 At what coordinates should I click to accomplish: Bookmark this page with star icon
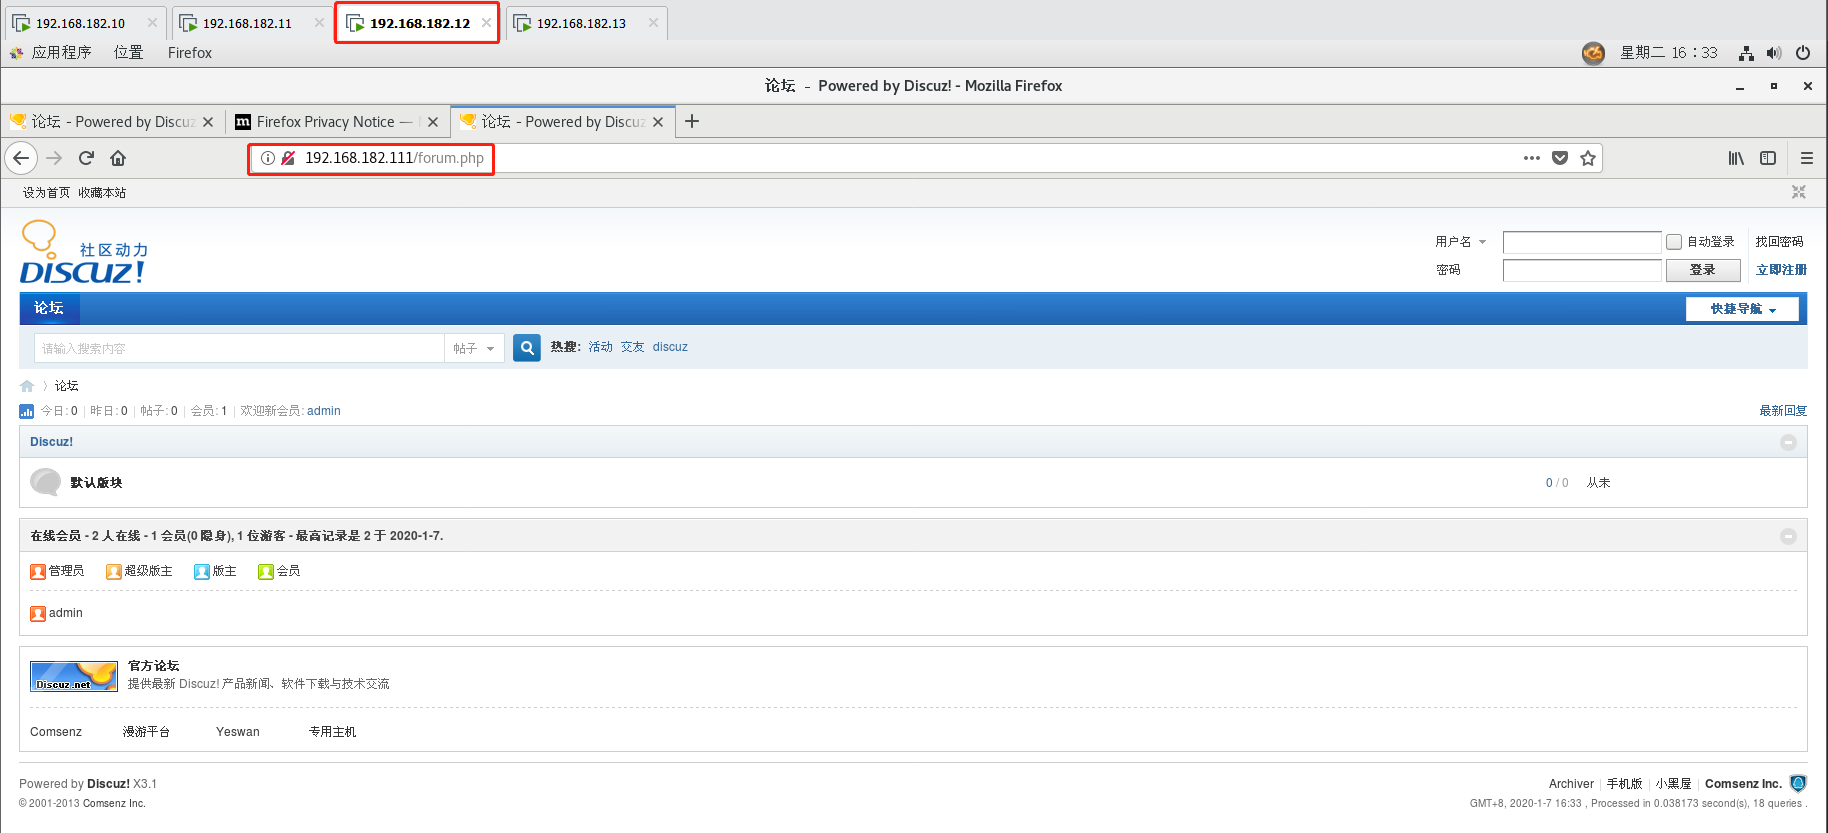point(1588,158)
